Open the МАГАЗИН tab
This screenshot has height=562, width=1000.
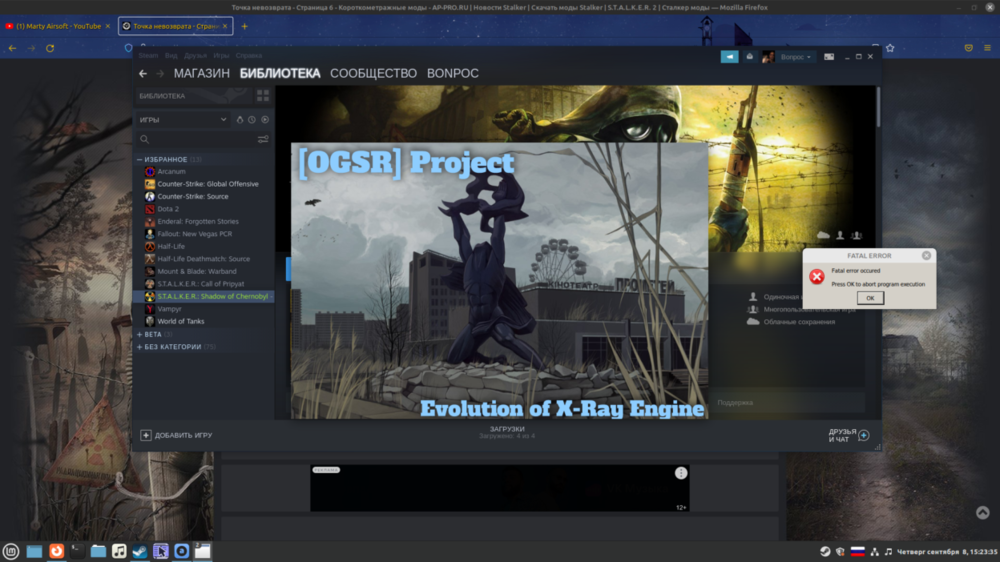pos(202,74)
